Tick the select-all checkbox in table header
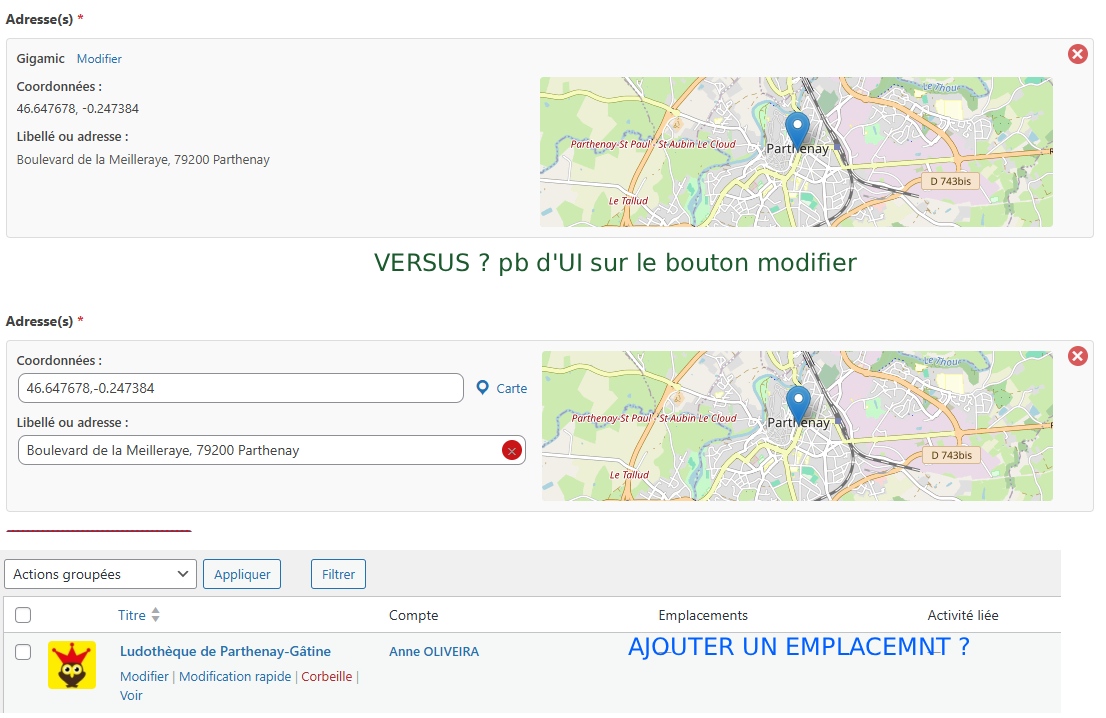The height and width of the screenshot is (718, 1106). 23,615
